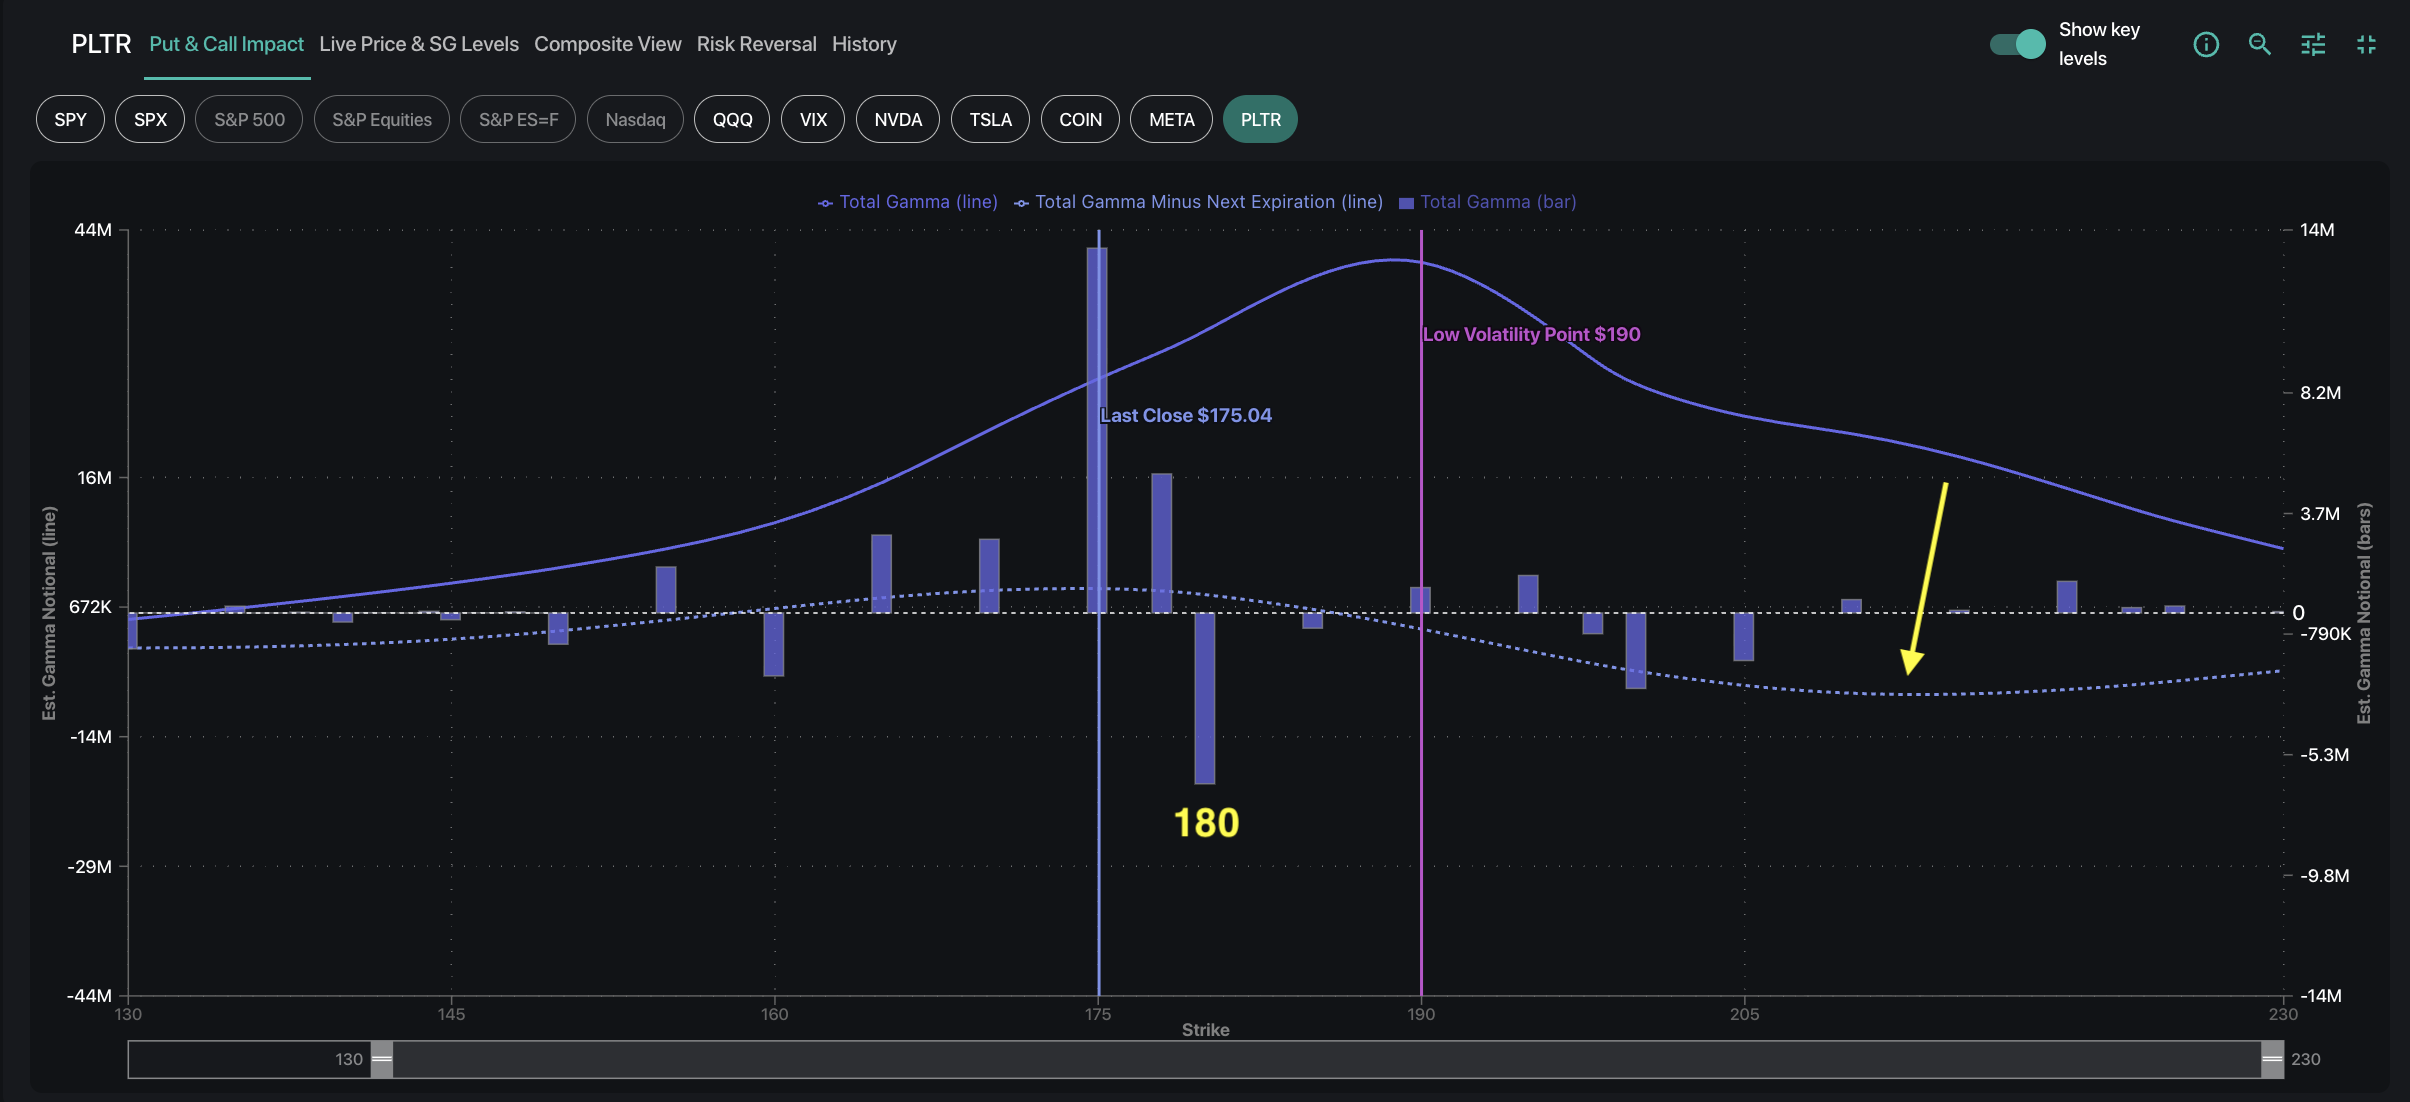Switch to Live Price & SG Levels tab
The image size is (2410, 1102).
tap(419, 44)
